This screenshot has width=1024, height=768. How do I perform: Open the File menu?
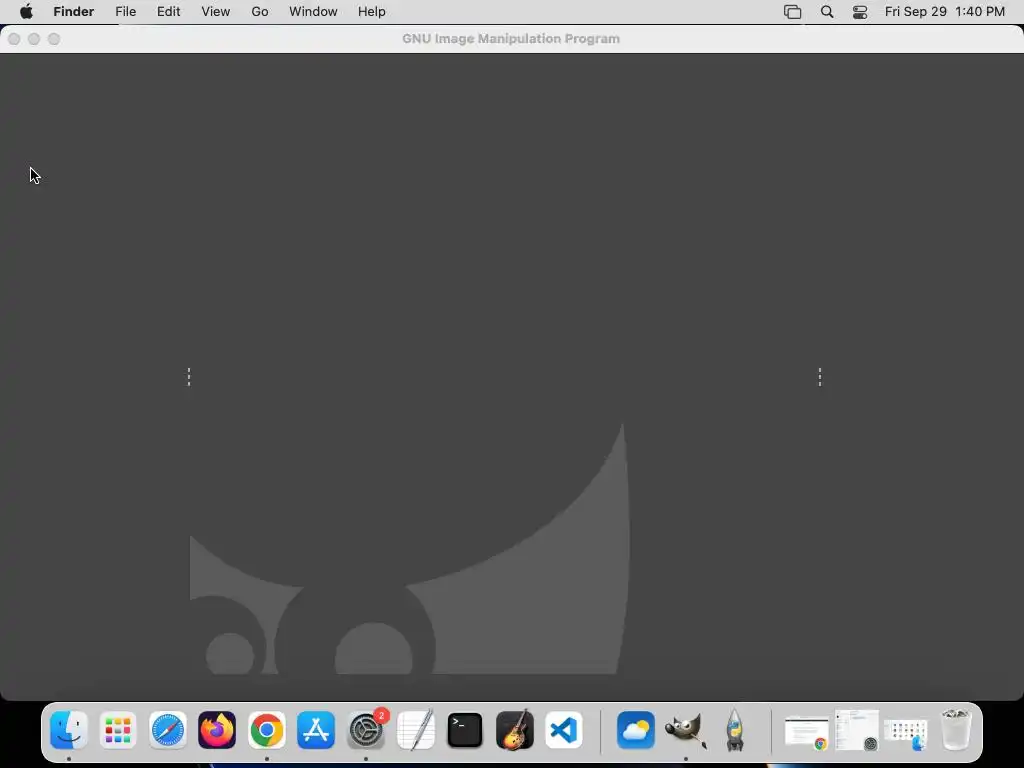click(x=125, y=12)
